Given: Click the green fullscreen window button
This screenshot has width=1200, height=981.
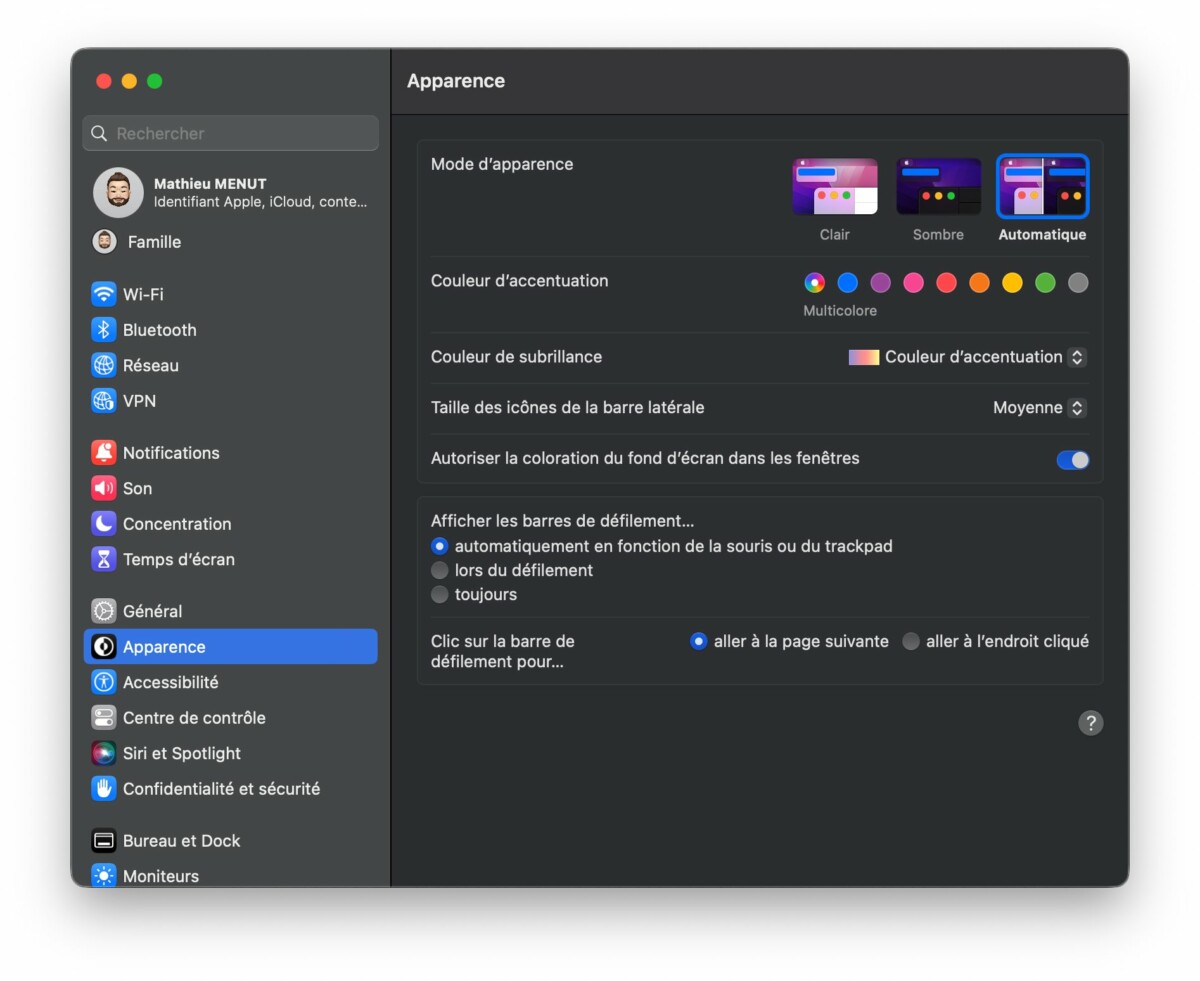Looking at the screenshot, I should 154,81.
